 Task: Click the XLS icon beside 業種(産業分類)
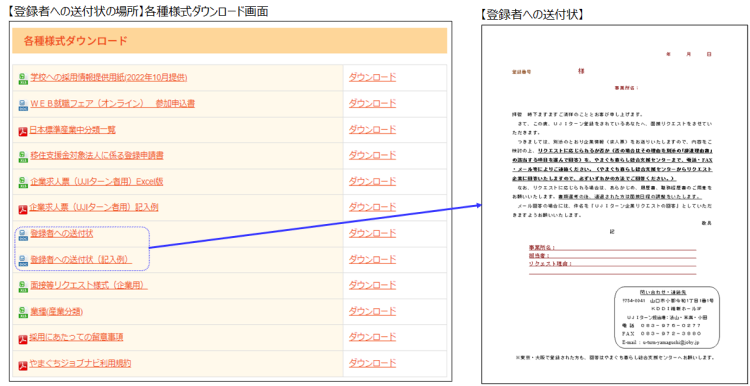pos(23,312)
